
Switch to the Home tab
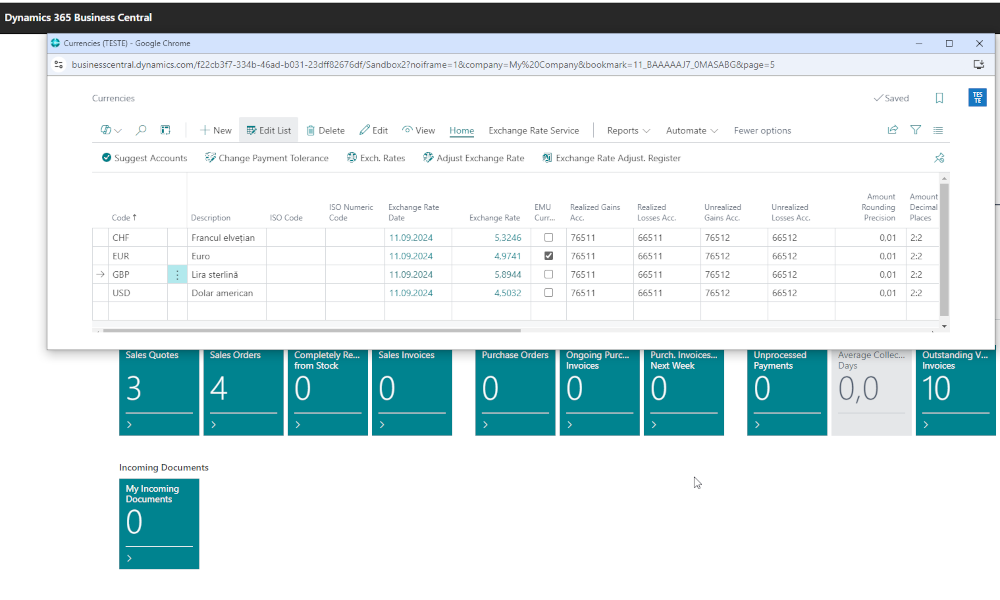pos(462,130)
